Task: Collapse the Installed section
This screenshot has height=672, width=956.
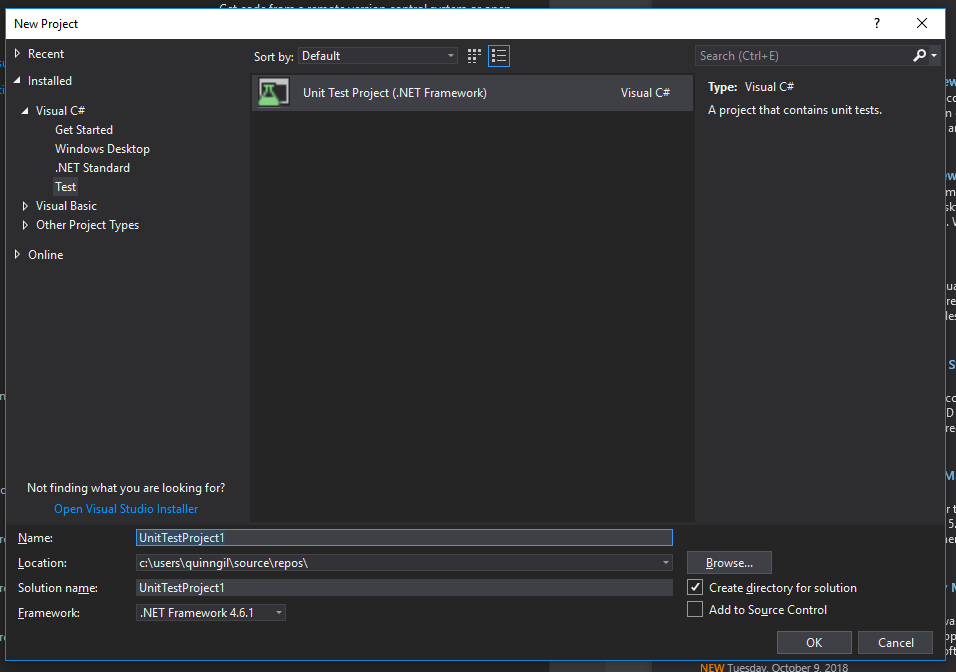Action: tap(16, 80)
